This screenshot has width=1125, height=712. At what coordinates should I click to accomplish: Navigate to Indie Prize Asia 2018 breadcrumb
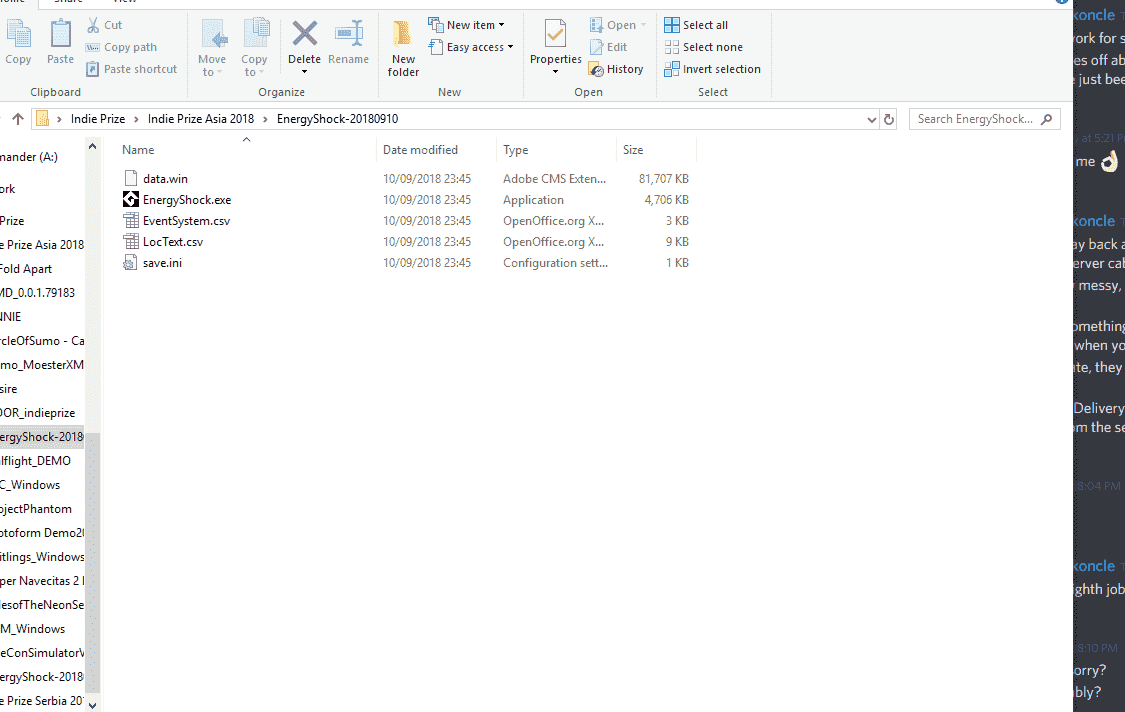201,119
